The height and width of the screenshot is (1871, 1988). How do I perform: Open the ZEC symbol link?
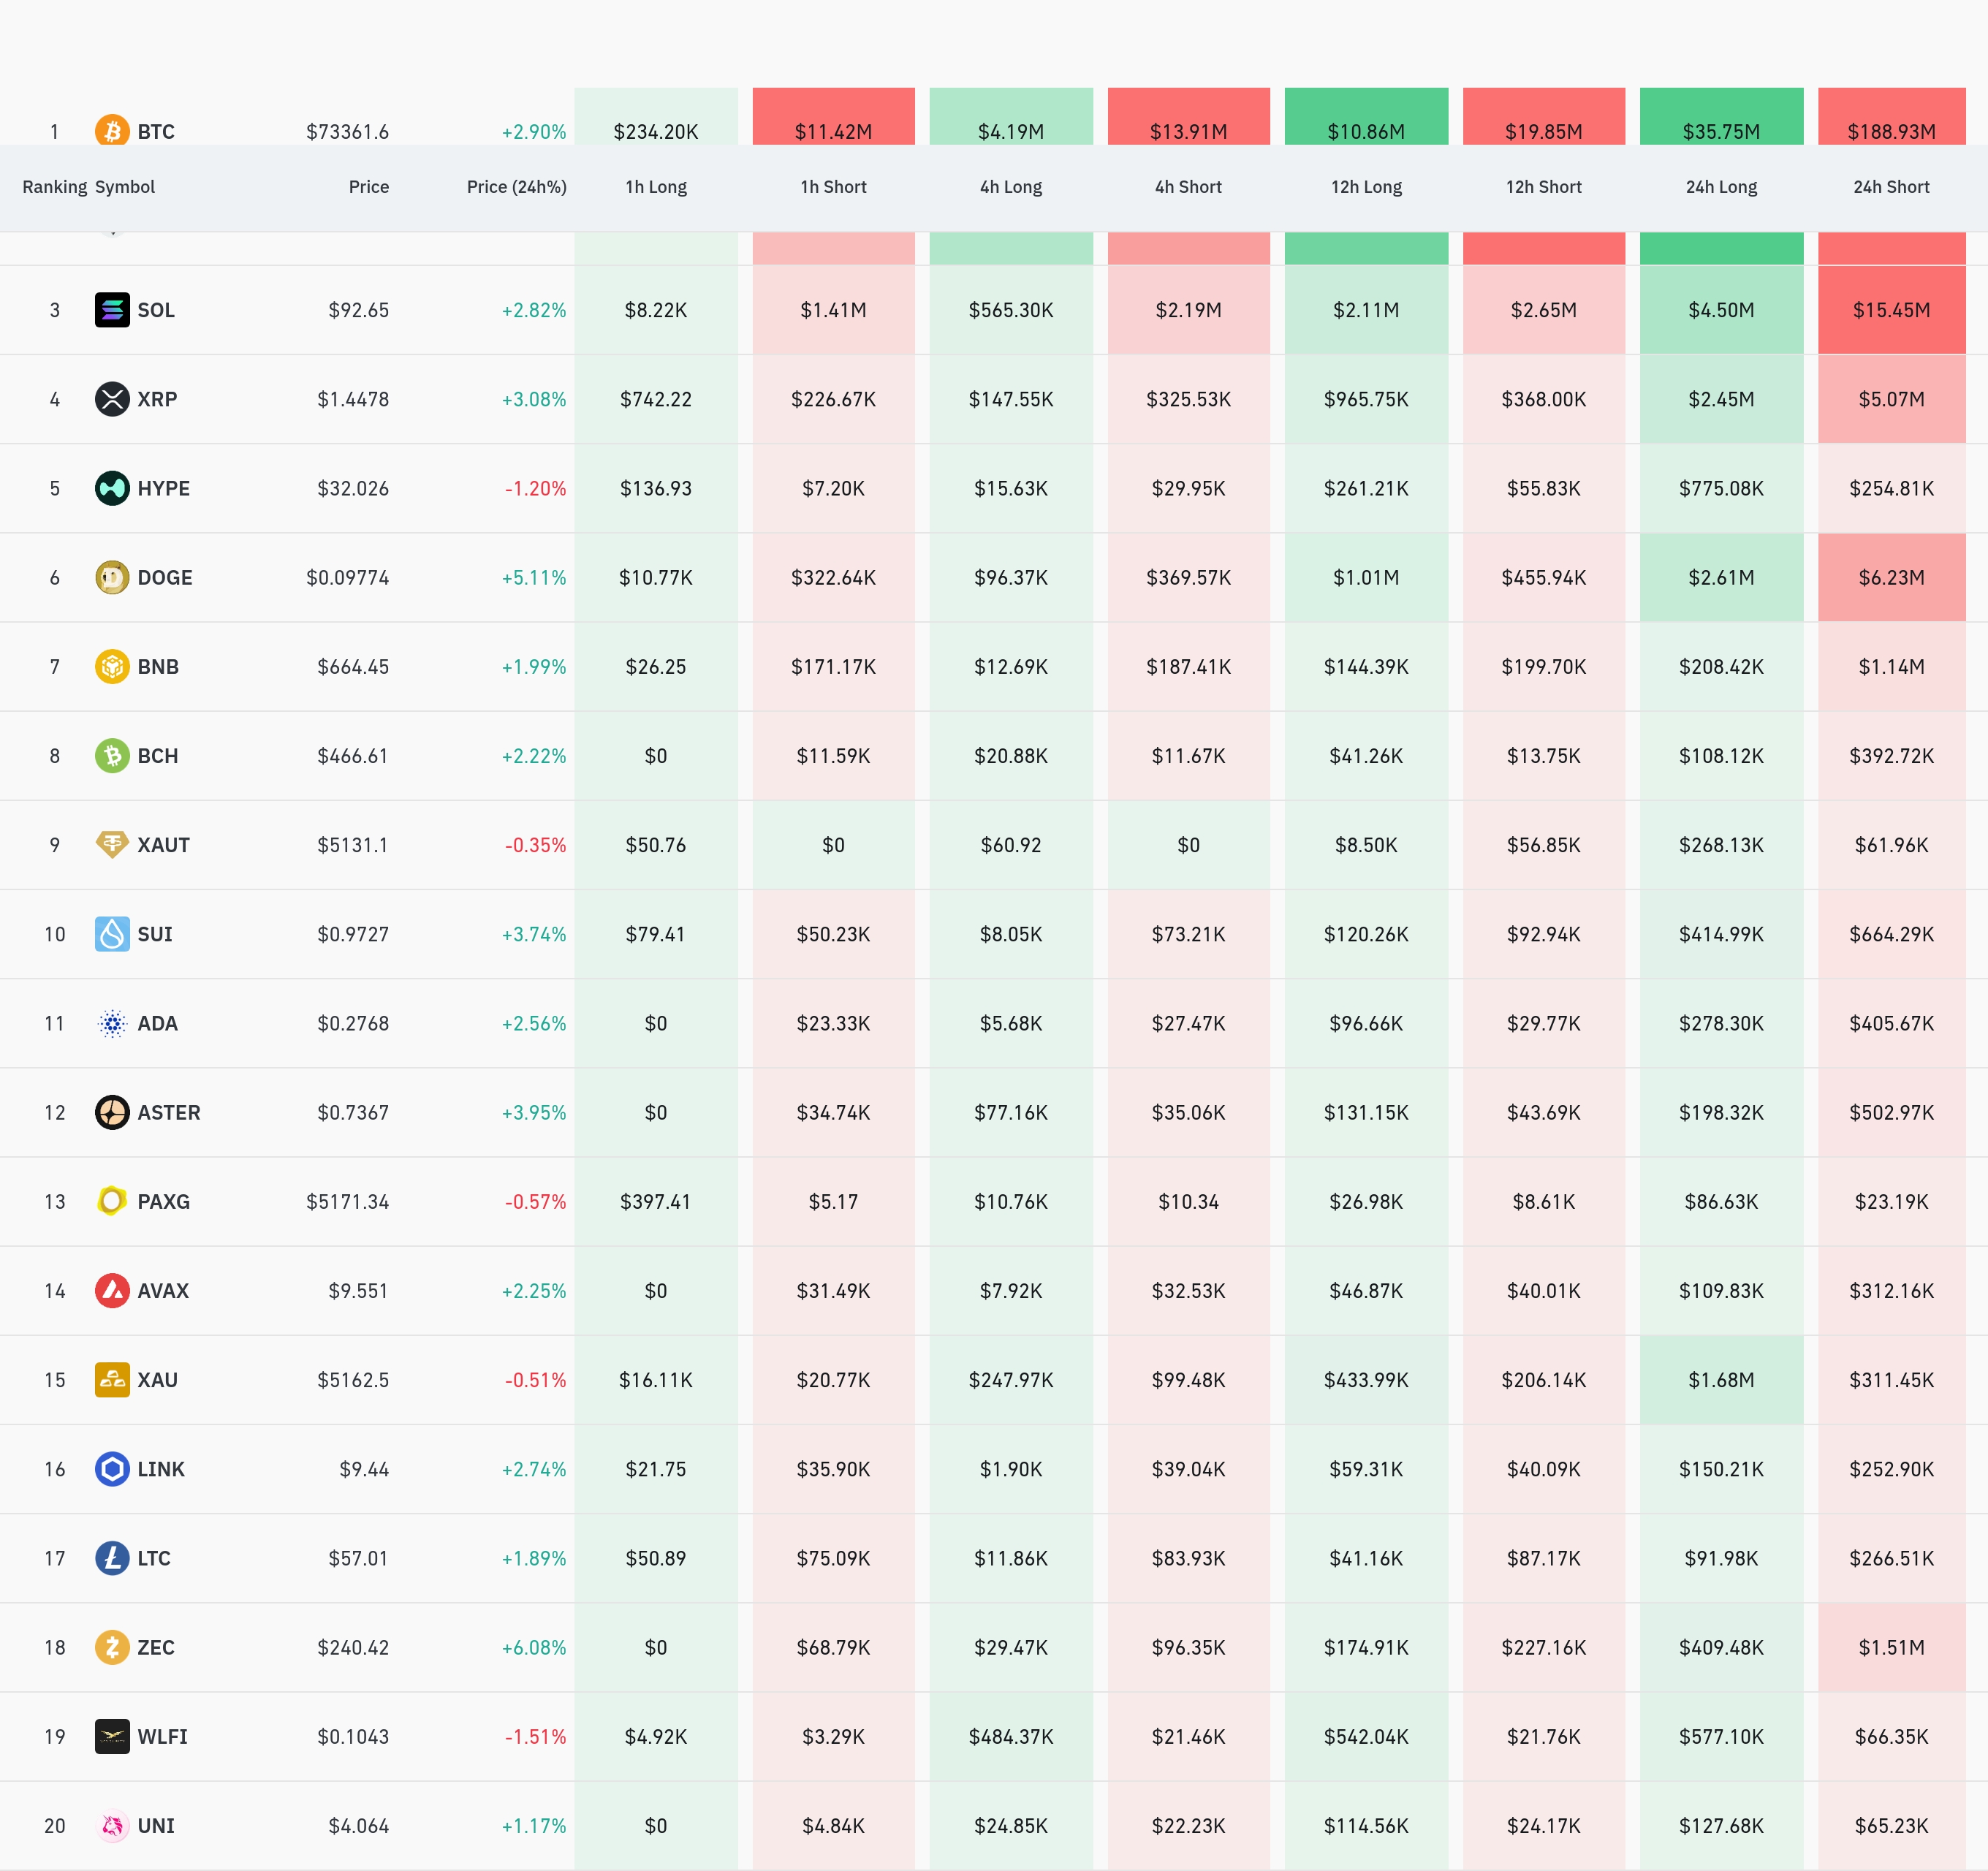(x=156, y=1648)
